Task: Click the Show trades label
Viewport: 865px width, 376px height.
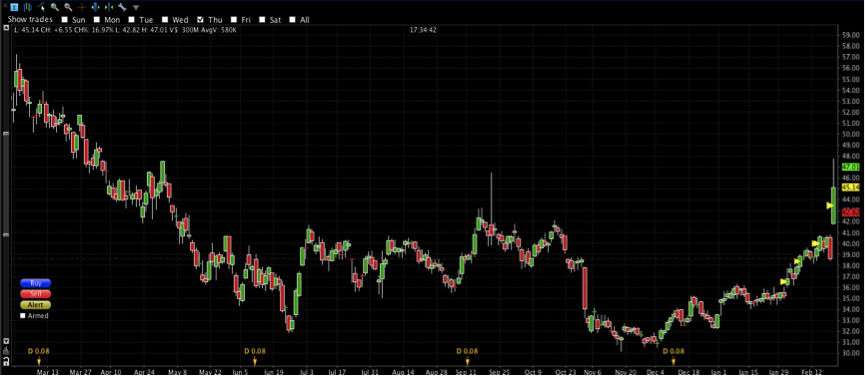Action: [x=30, y=20]
